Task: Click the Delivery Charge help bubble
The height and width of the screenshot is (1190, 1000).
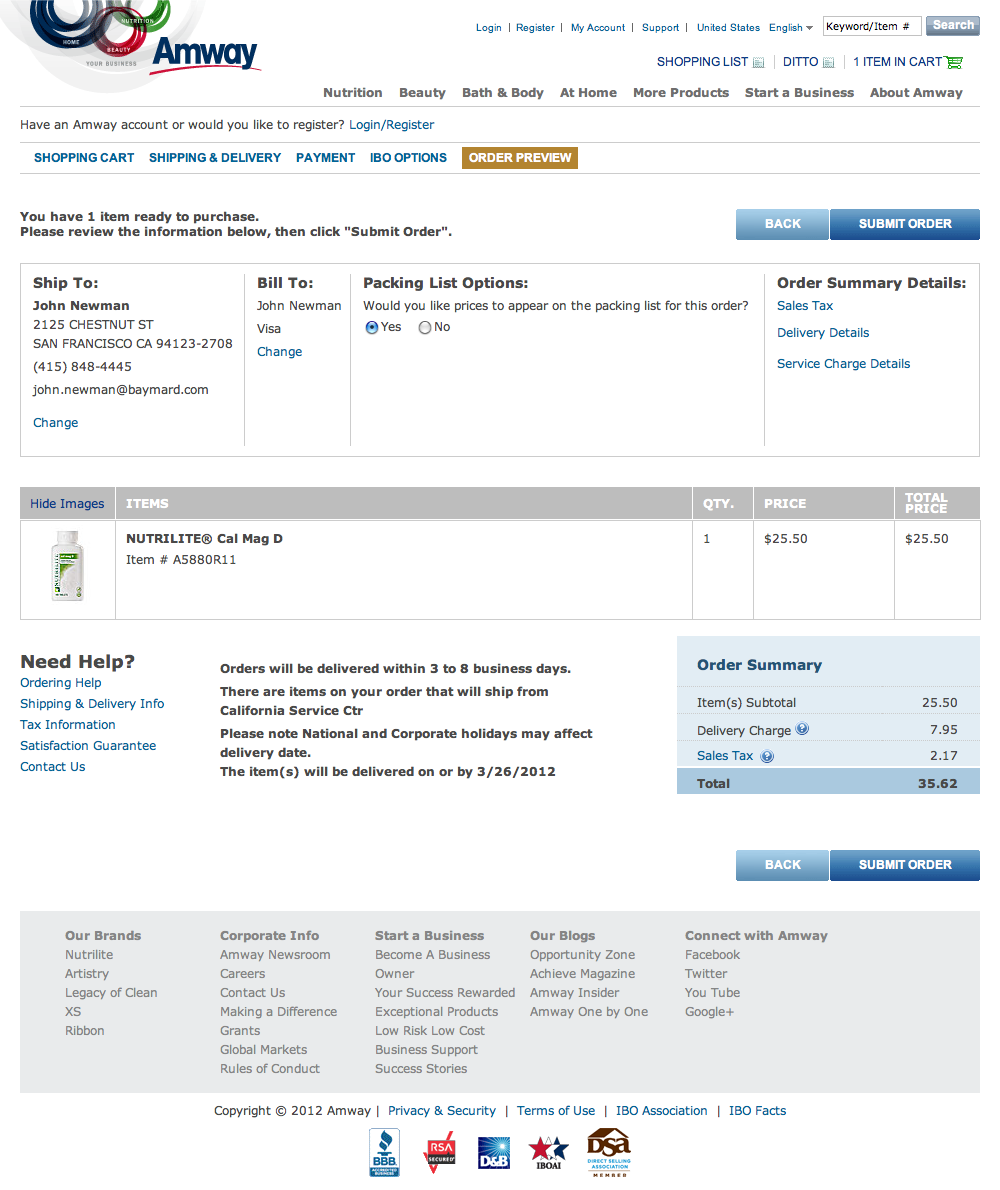Action: pyautogui.click(x=802, y=729)
